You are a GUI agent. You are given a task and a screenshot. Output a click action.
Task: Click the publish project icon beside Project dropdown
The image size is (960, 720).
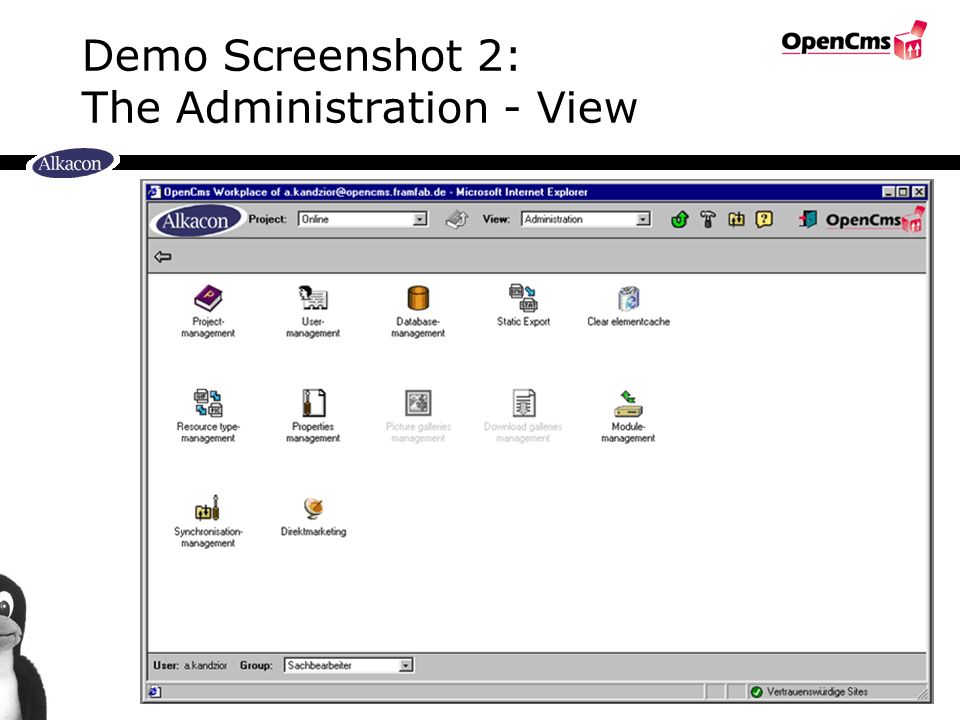click(457, 219)
